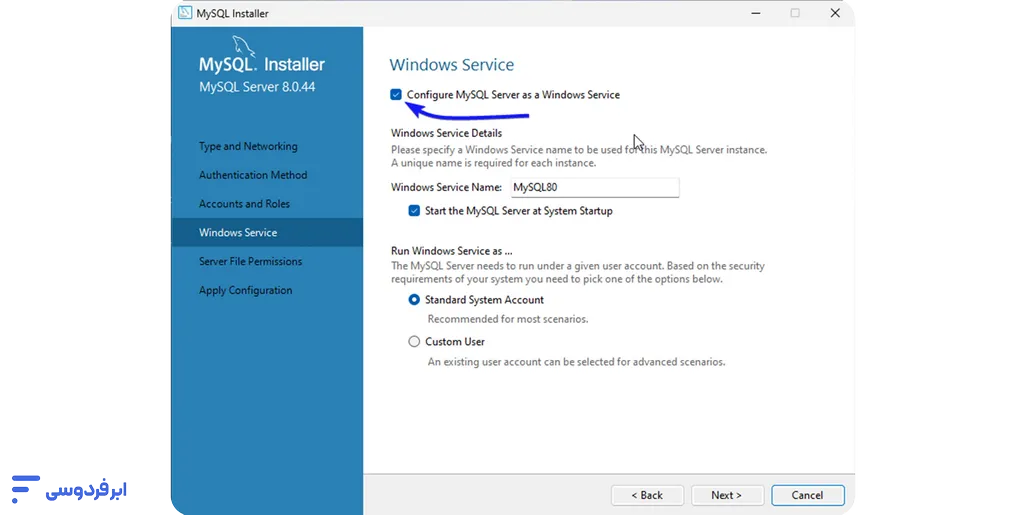This screenshot has width=1024, height=515.
Task: Cancel the MySQL installation
Action: (x=807, y=495)
